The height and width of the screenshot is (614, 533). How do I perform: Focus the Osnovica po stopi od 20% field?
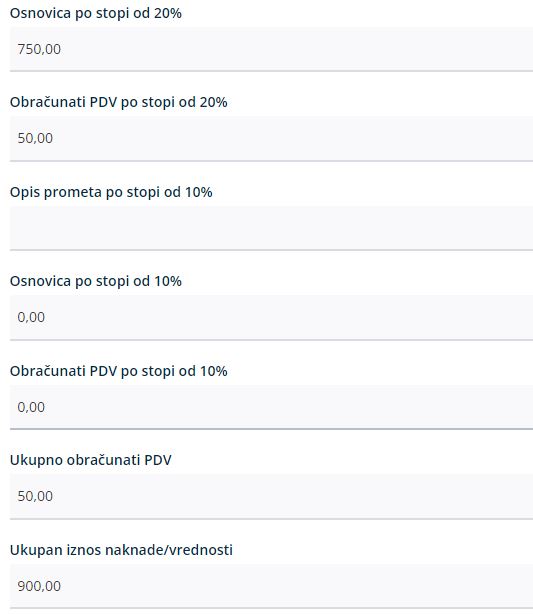coord(271,49)
